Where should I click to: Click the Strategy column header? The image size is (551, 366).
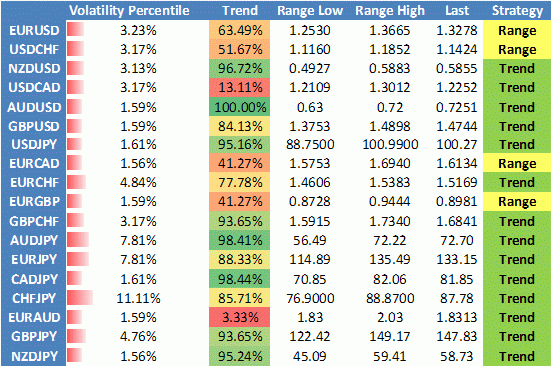point(517,11)
